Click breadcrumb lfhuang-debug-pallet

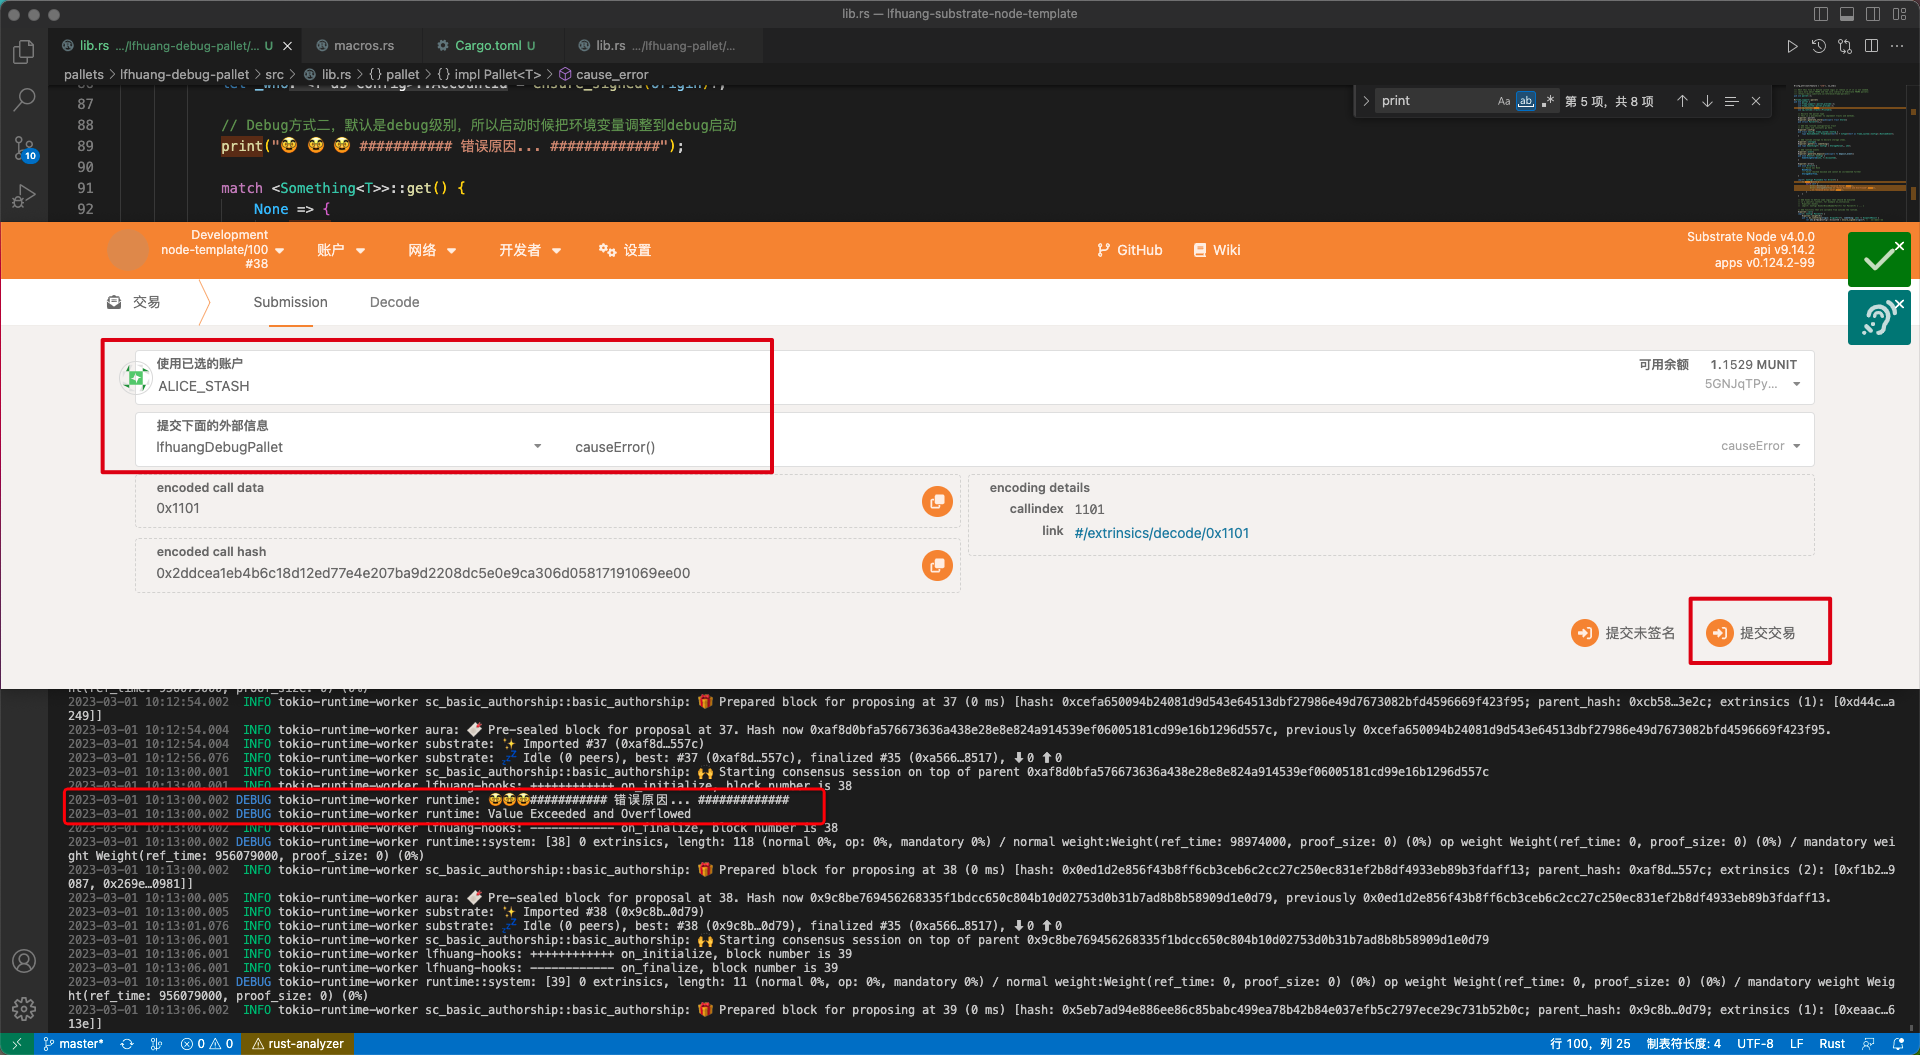tap(185, 75)
